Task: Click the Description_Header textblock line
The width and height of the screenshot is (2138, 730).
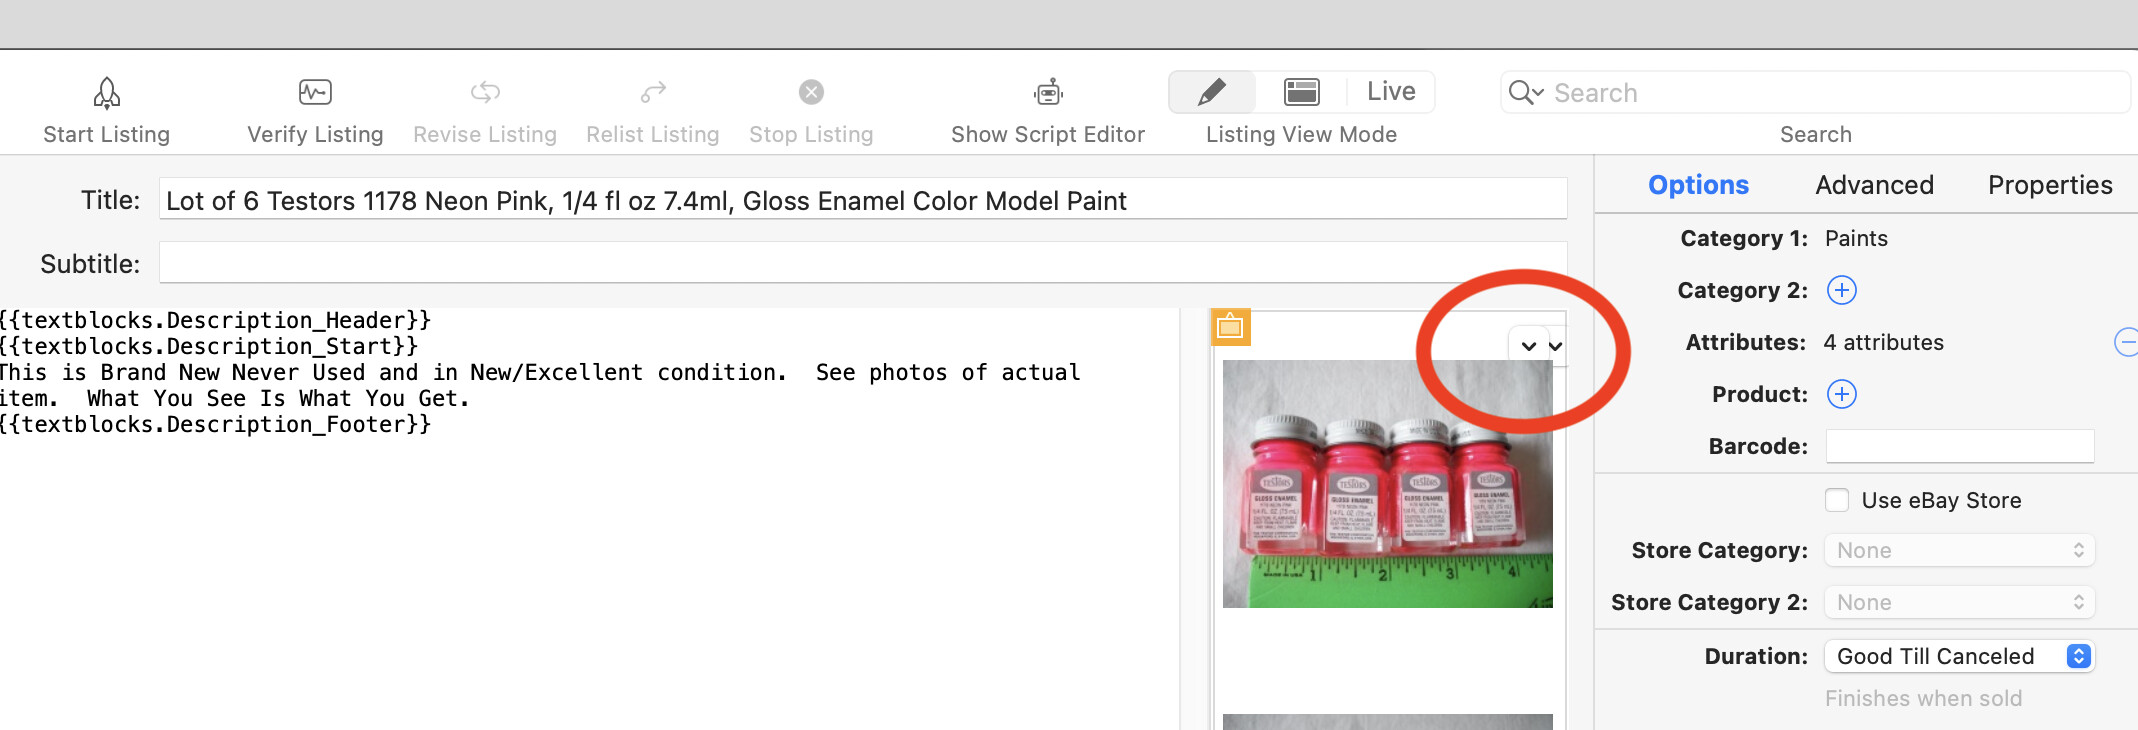Action: [x=215, y=320]
